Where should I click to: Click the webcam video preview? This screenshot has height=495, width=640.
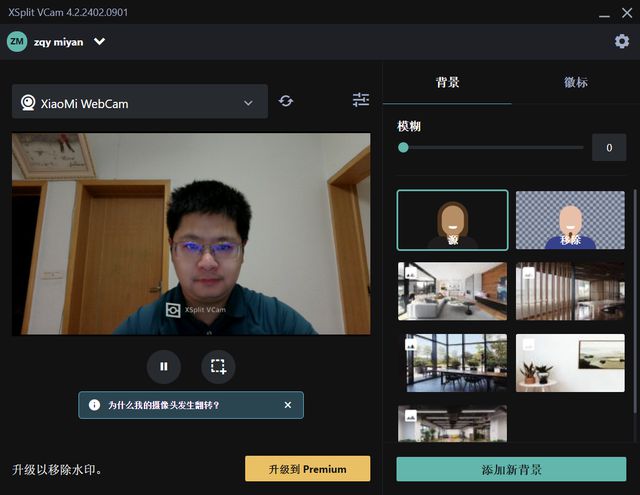(191, 234)
